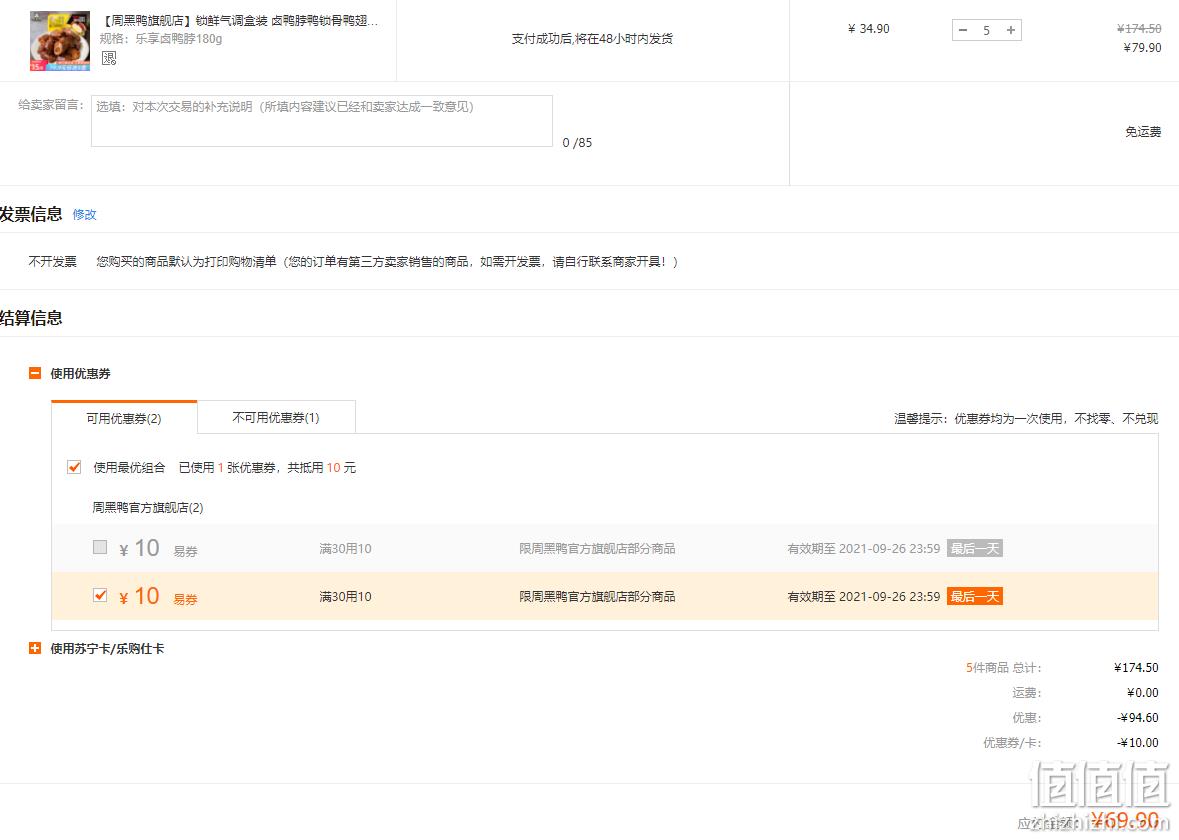
Task: Click the total amount ¥174.50 in summary
Action: [1136, 668]
